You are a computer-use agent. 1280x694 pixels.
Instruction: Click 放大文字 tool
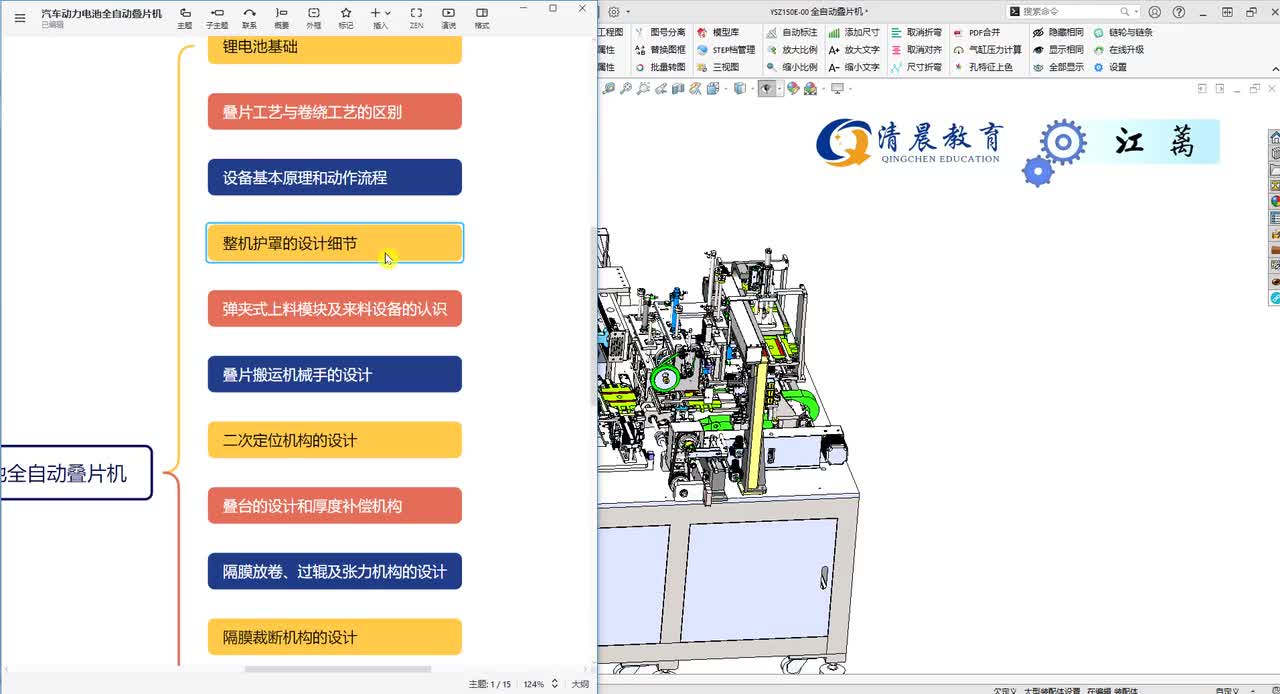tap(854, 50)
